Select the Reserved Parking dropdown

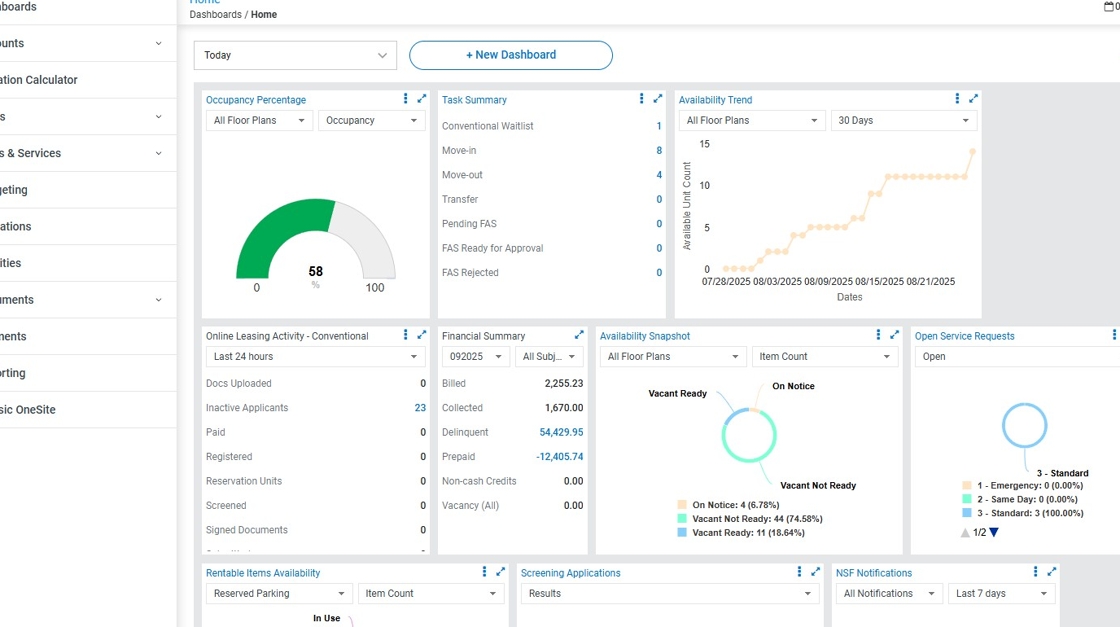point(279,594)
